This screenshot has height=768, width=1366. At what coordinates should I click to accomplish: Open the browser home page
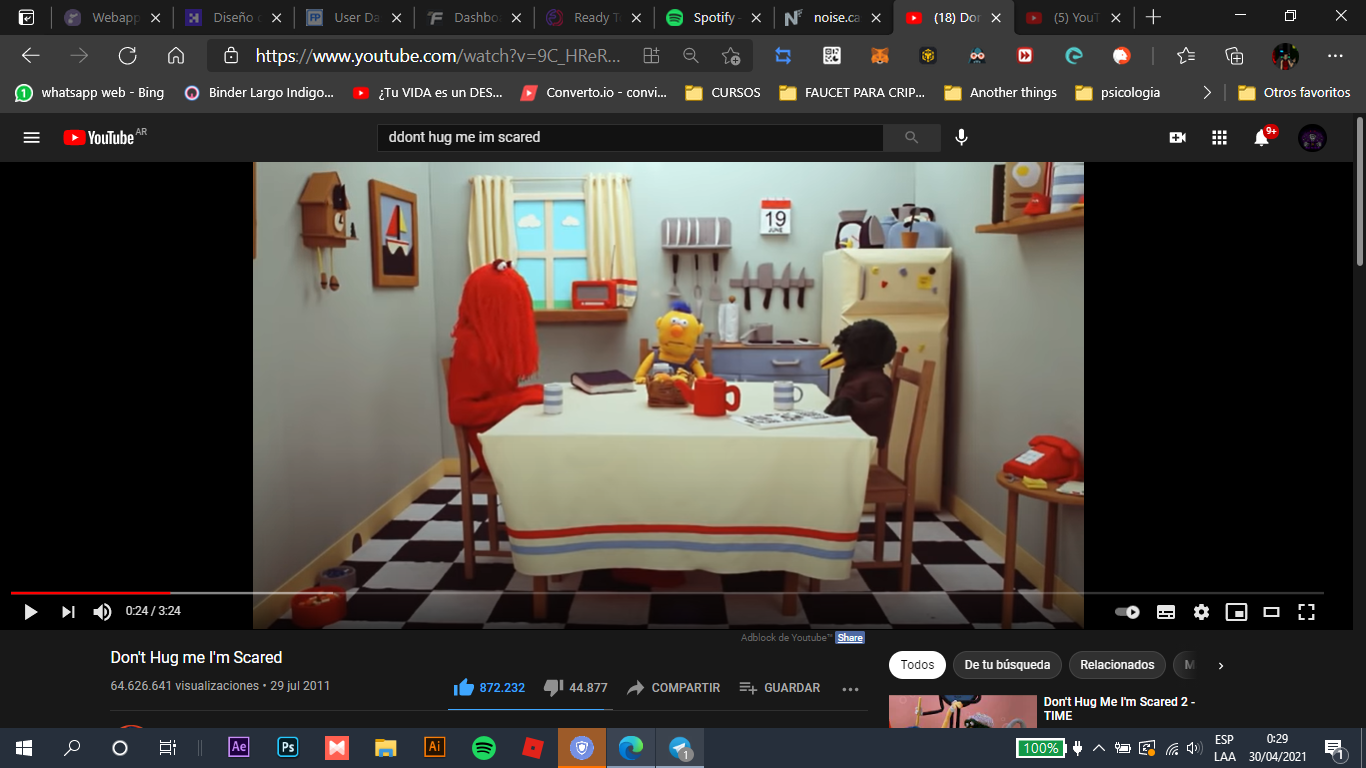[x=176, y=56]
